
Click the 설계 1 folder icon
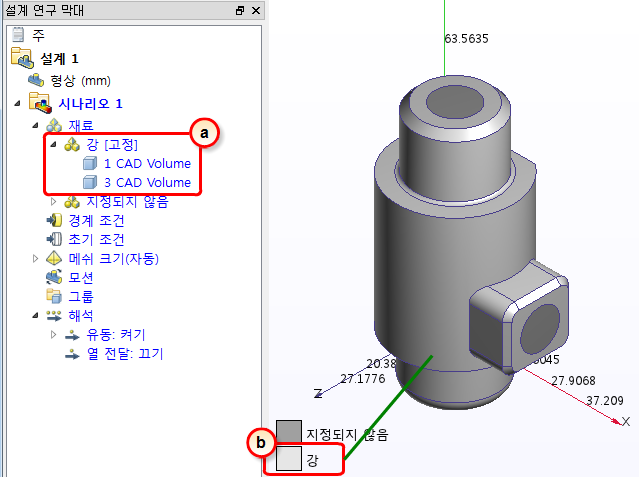tap(22, 57)
